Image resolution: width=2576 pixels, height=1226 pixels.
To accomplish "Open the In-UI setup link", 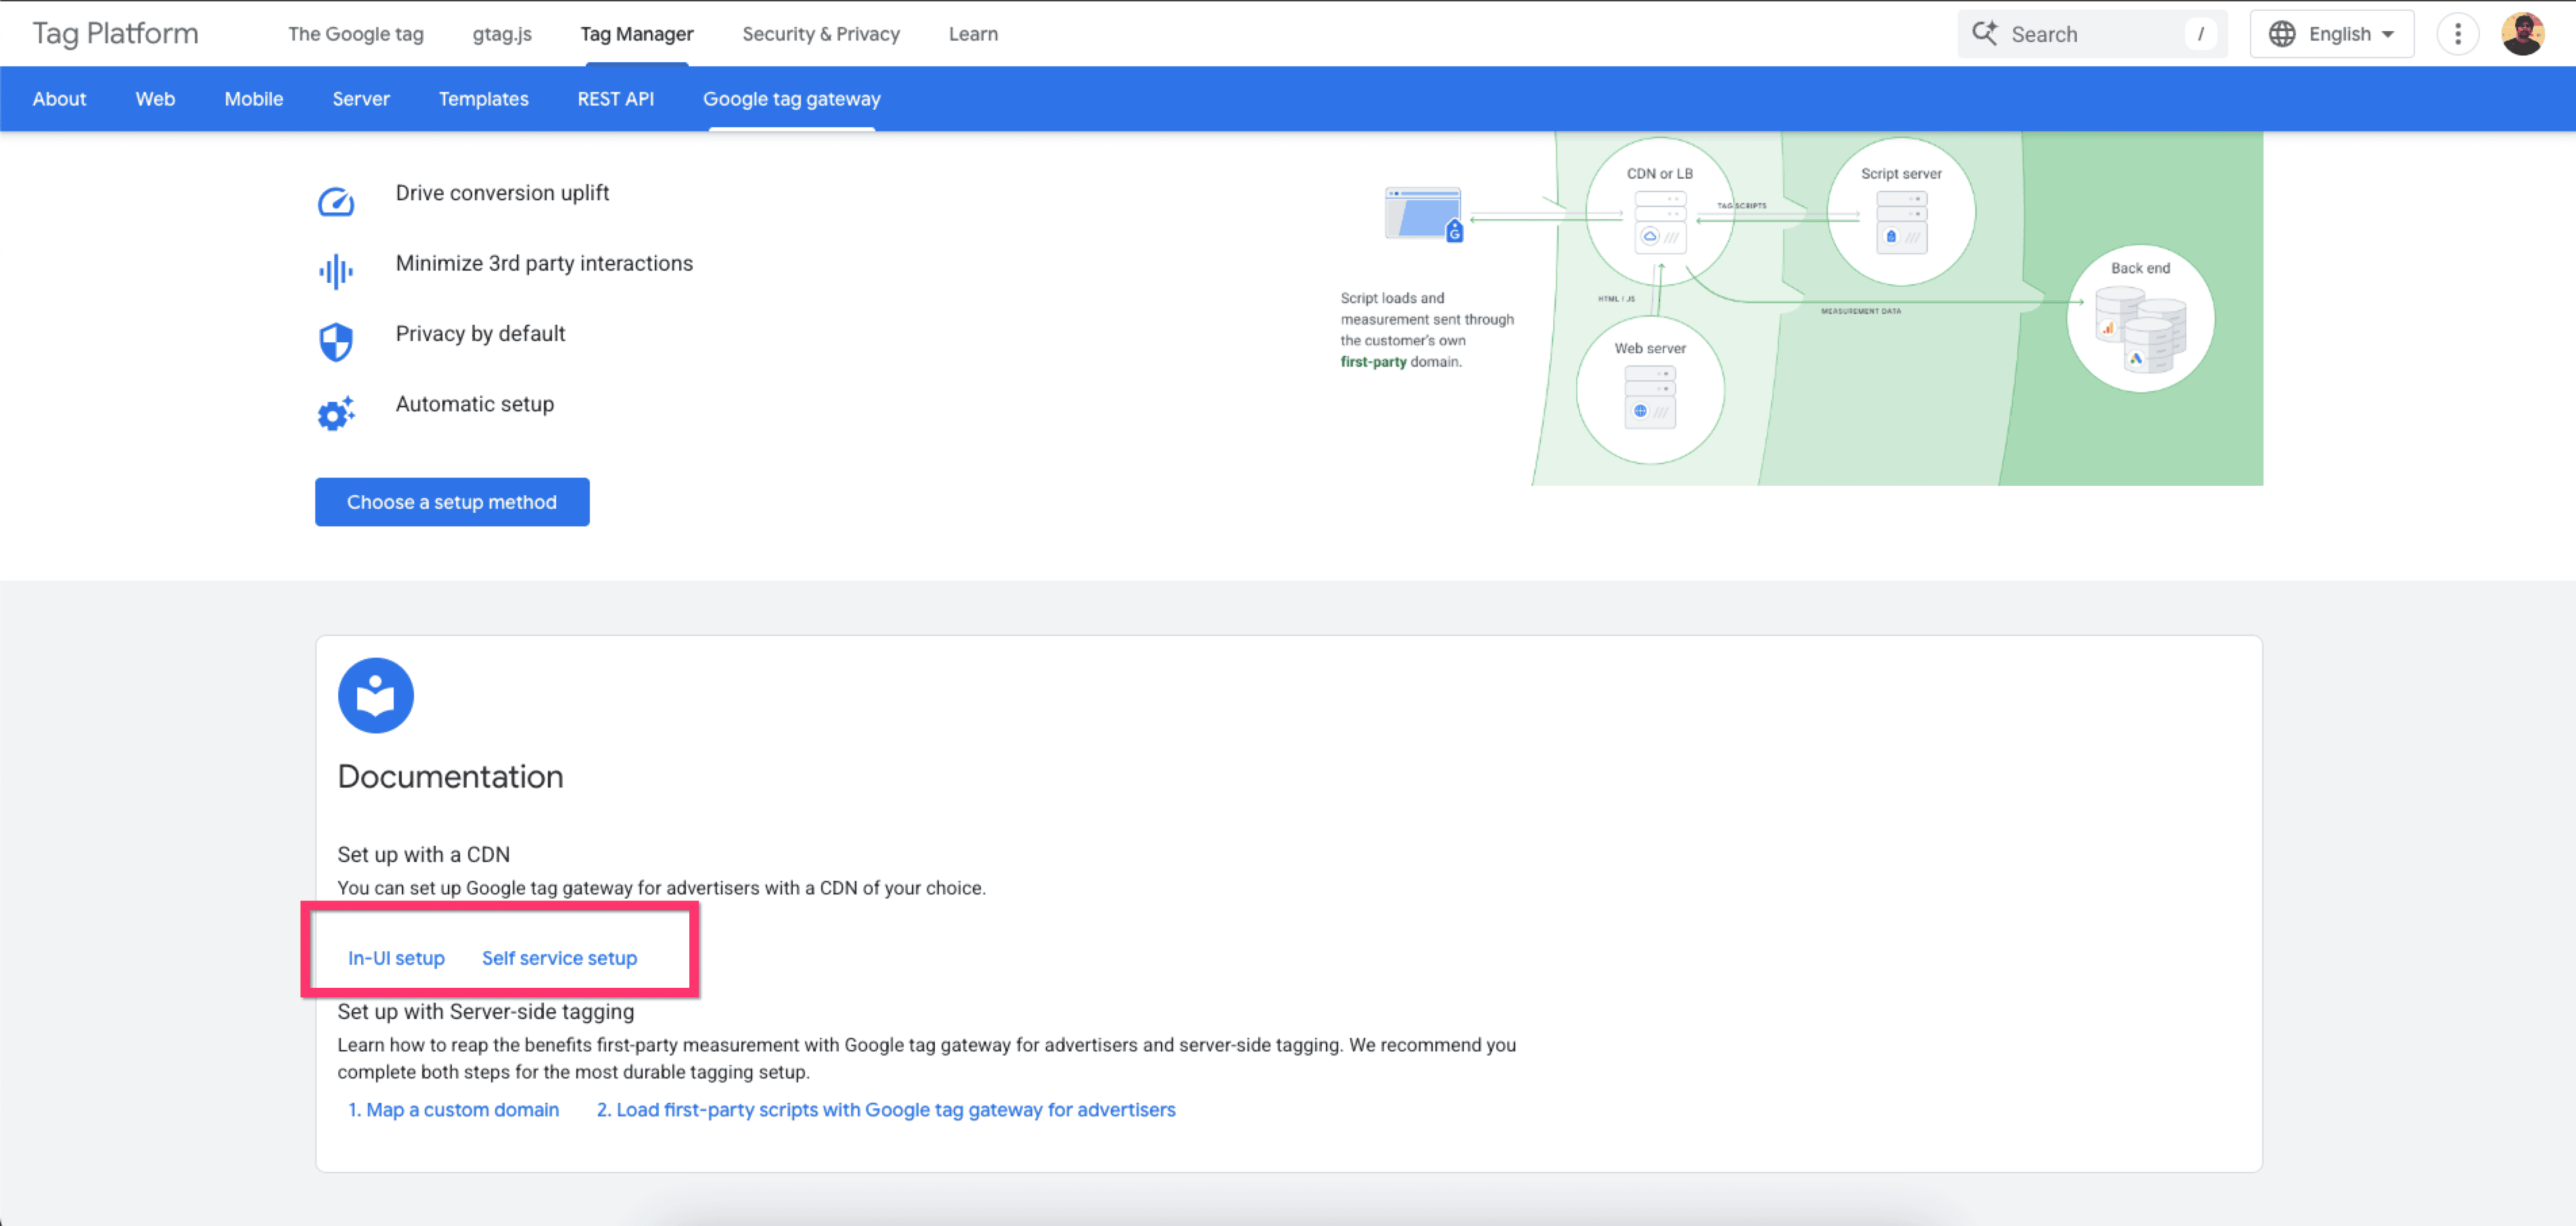I will point(396,958).
